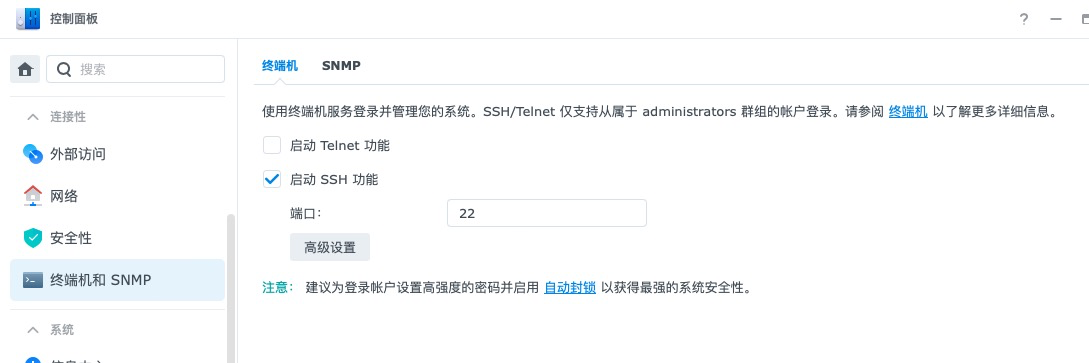Focus the 搜索 search box
Image resolution: width=1089 pixels, height=363 pixels.
pyautogui.click(x=135, y=69)
